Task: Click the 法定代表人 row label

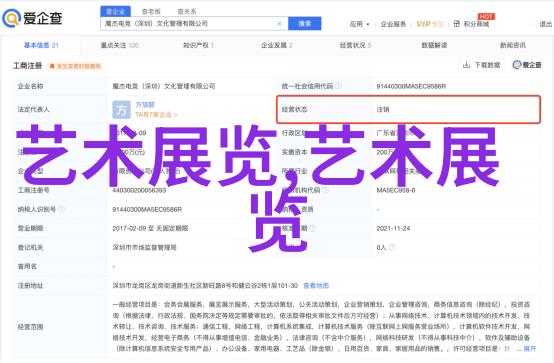Action: (x=34, y=110)
